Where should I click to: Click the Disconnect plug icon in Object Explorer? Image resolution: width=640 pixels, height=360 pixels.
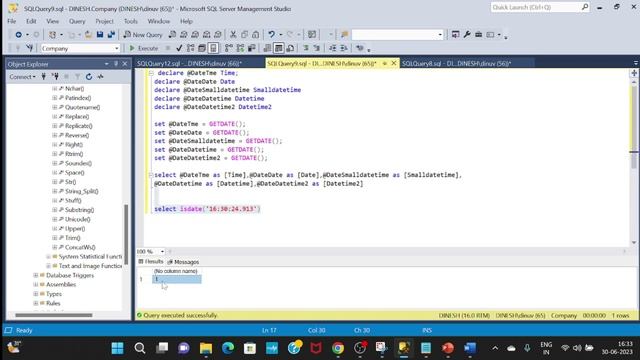point(55,77)
